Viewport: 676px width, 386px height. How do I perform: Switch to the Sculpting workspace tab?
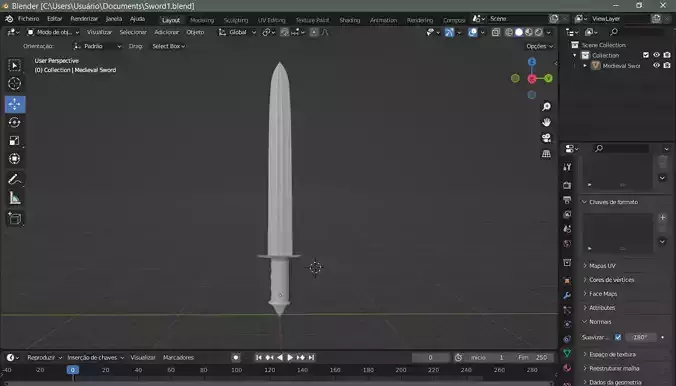236,20
